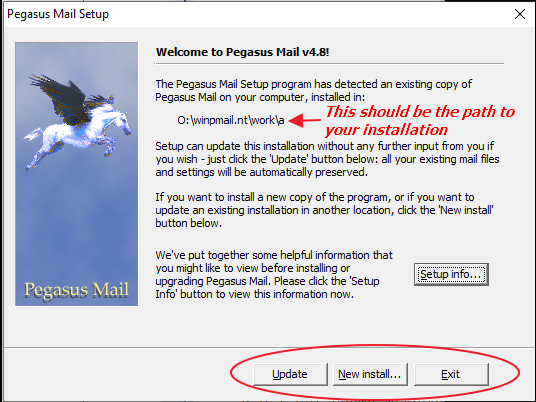Click the paragraph starting "Setup can update"

coord(327,159)
